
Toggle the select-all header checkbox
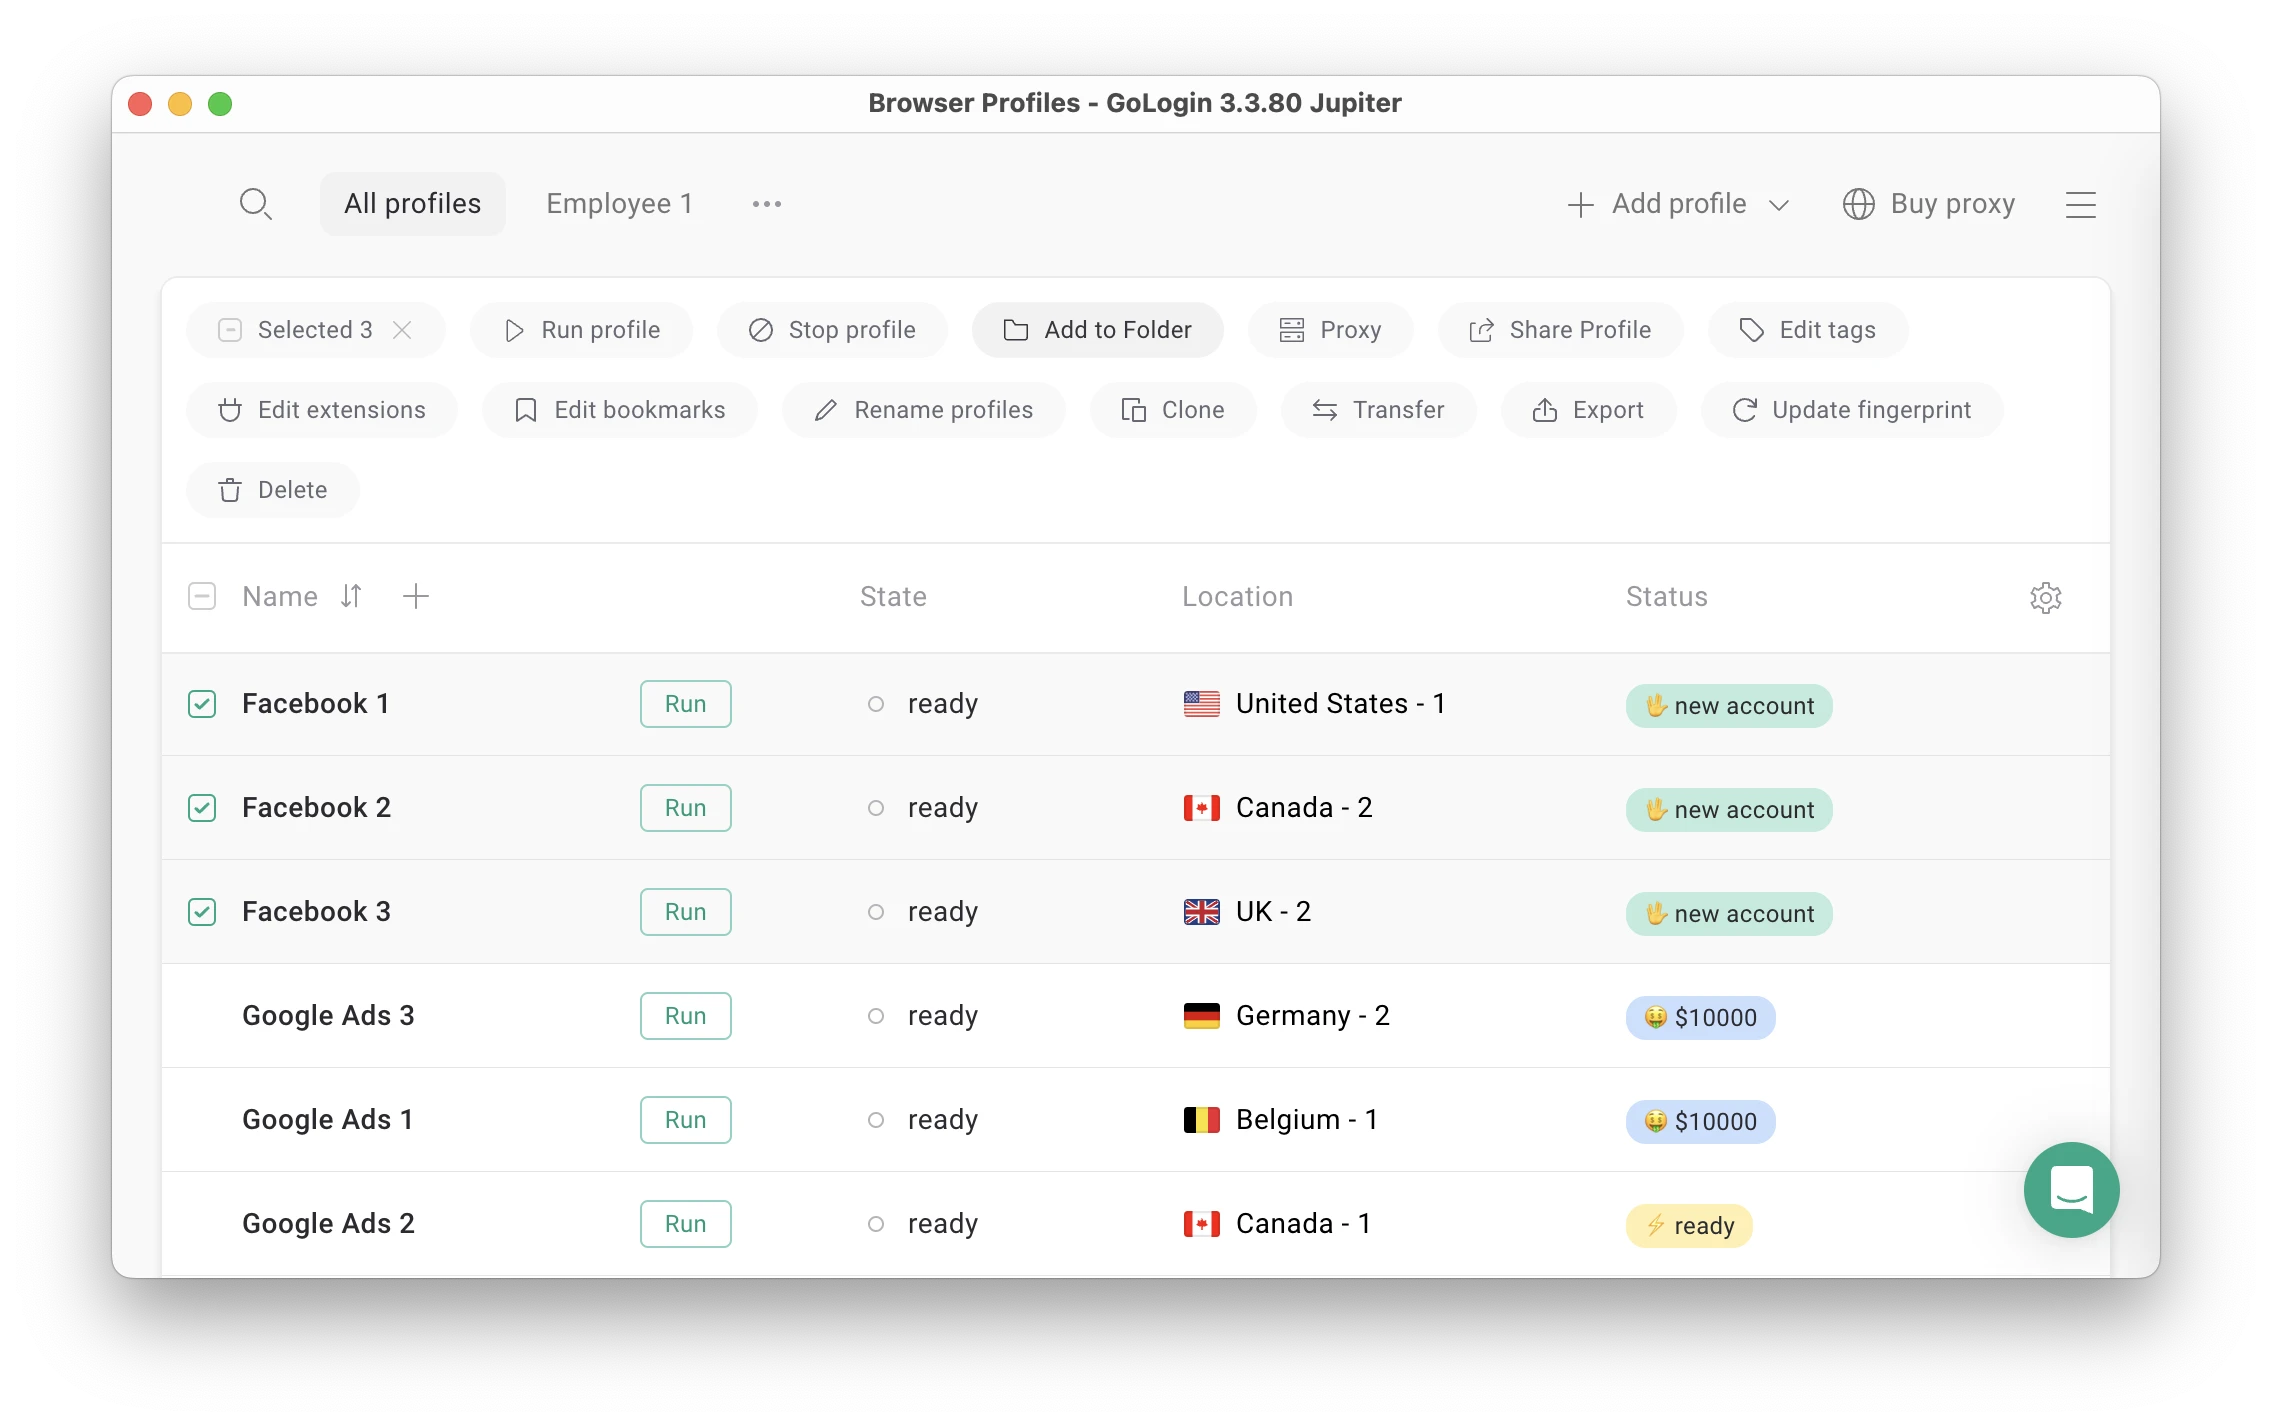(202, 597)
